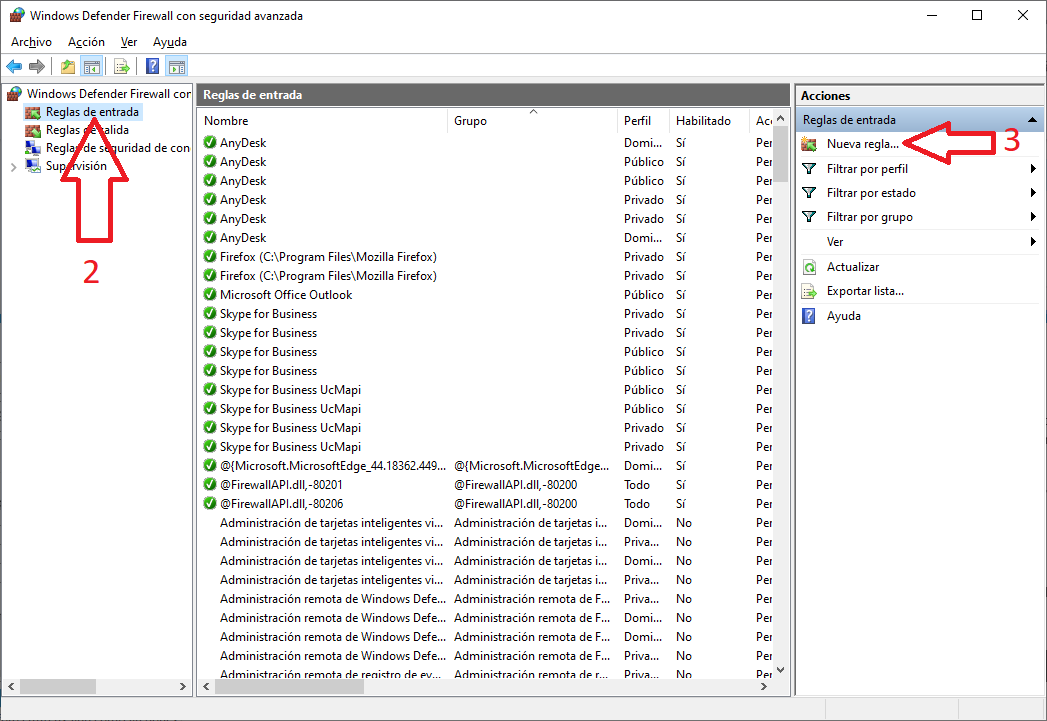Screen dimensions: 1047x721
Task: Open the Filtrar por grupo submenu arrow
Action: [1033, 217]
